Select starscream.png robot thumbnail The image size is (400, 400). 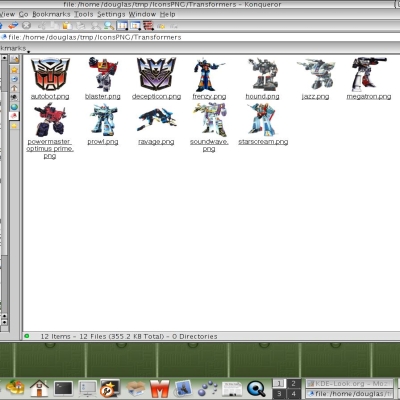[x=262, y=120]
